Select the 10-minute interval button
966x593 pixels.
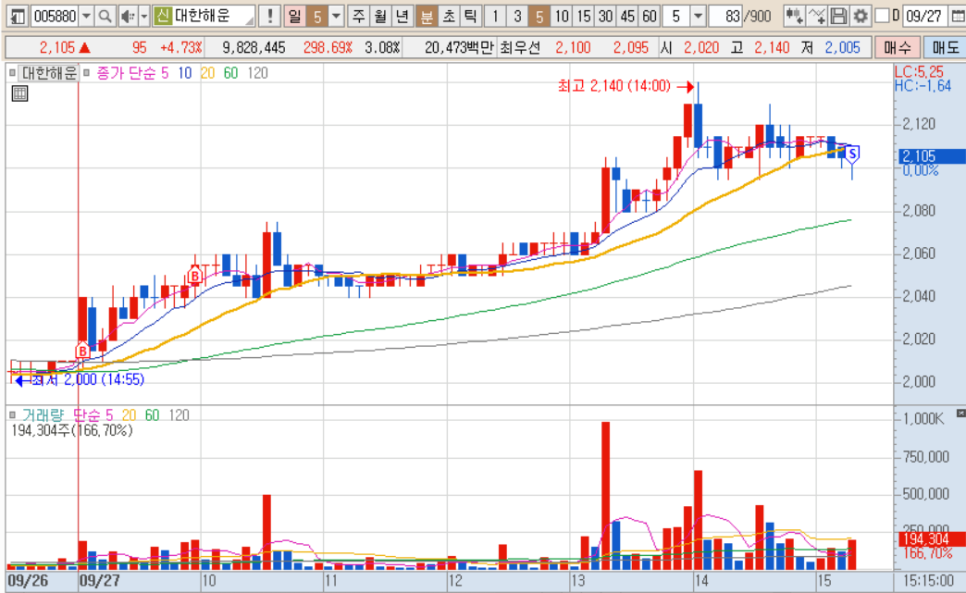pos(561,16)
